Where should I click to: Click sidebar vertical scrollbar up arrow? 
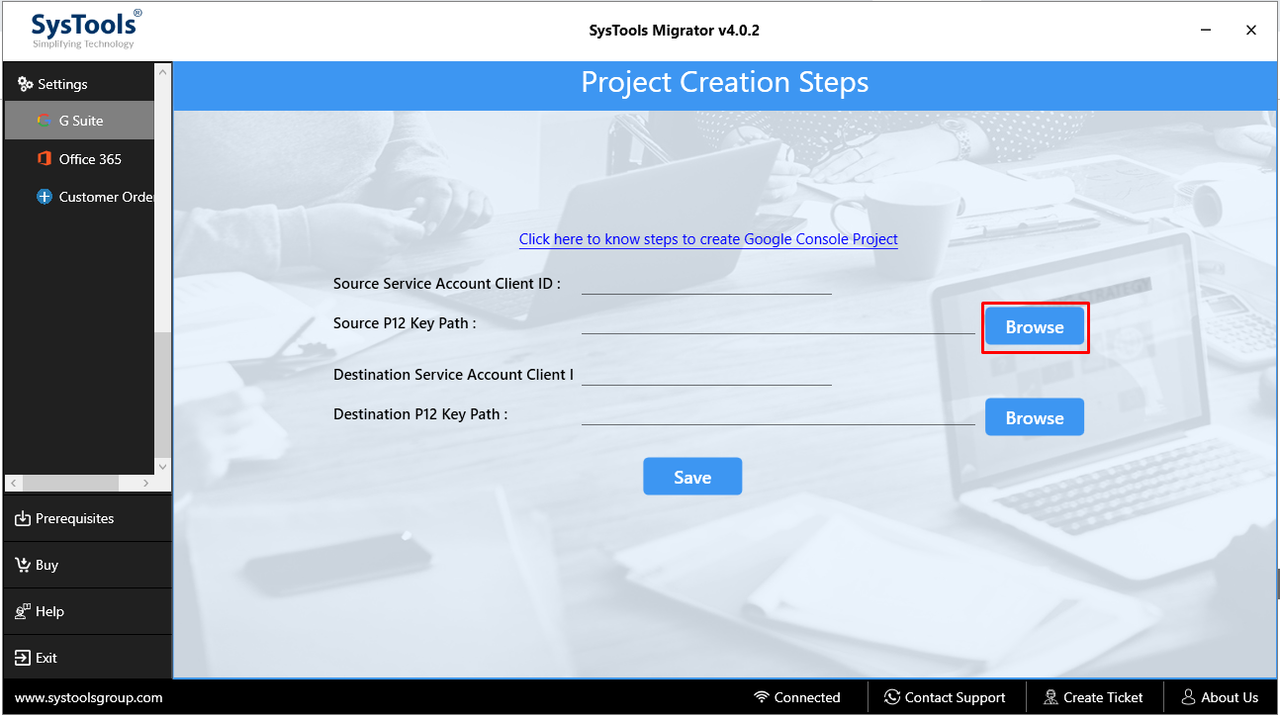163,73
